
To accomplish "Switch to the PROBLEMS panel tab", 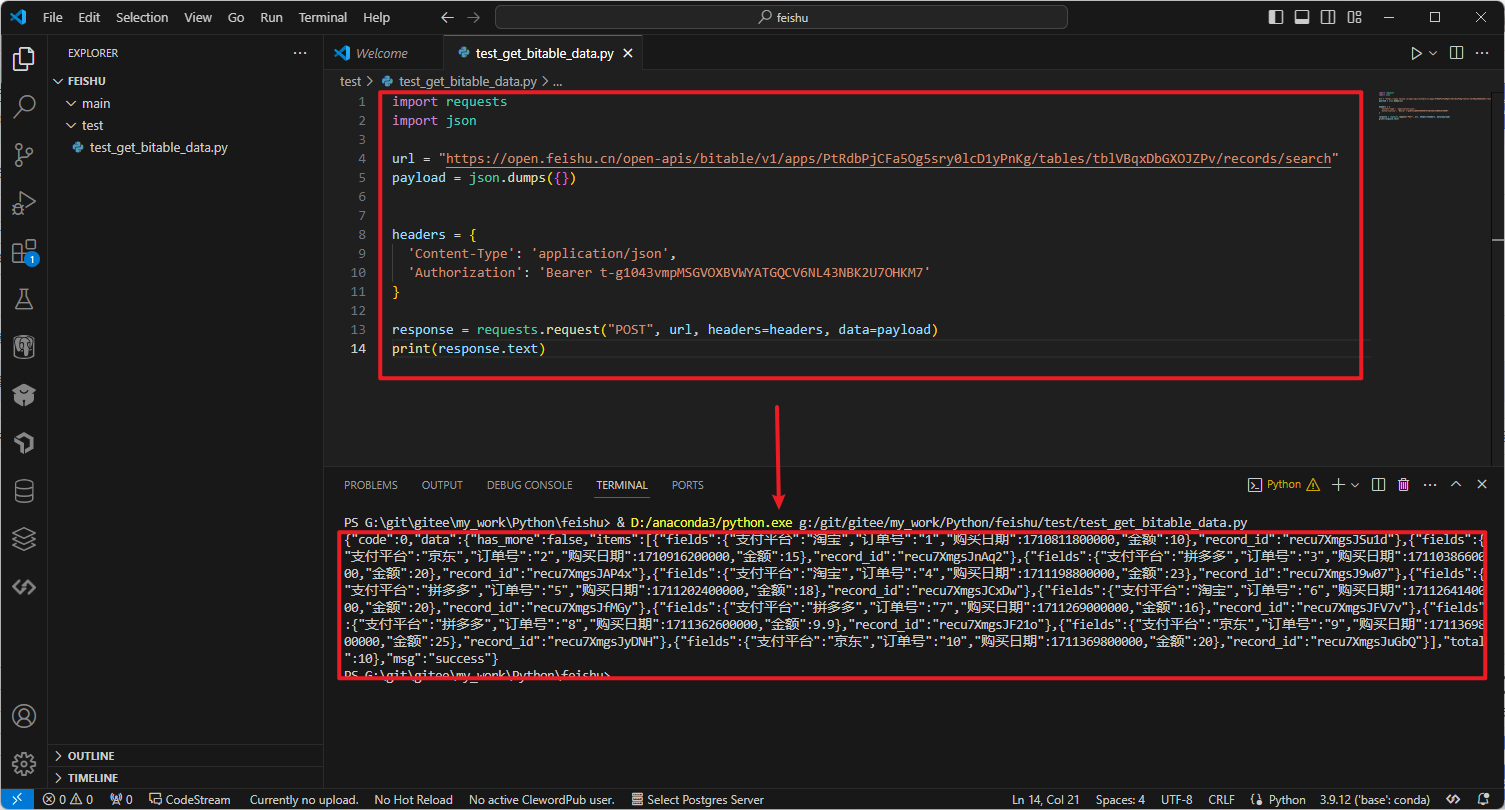I will click(371, 485).
